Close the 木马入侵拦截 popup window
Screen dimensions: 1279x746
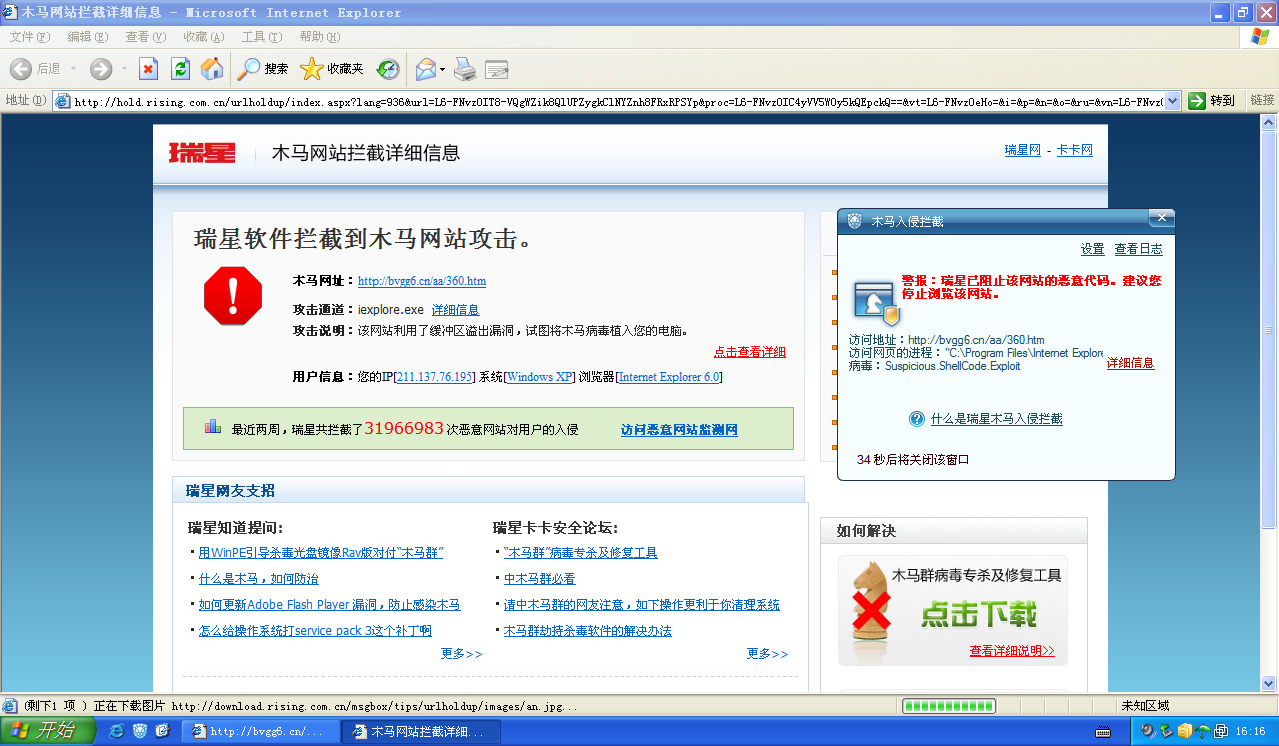(1160, 218)
